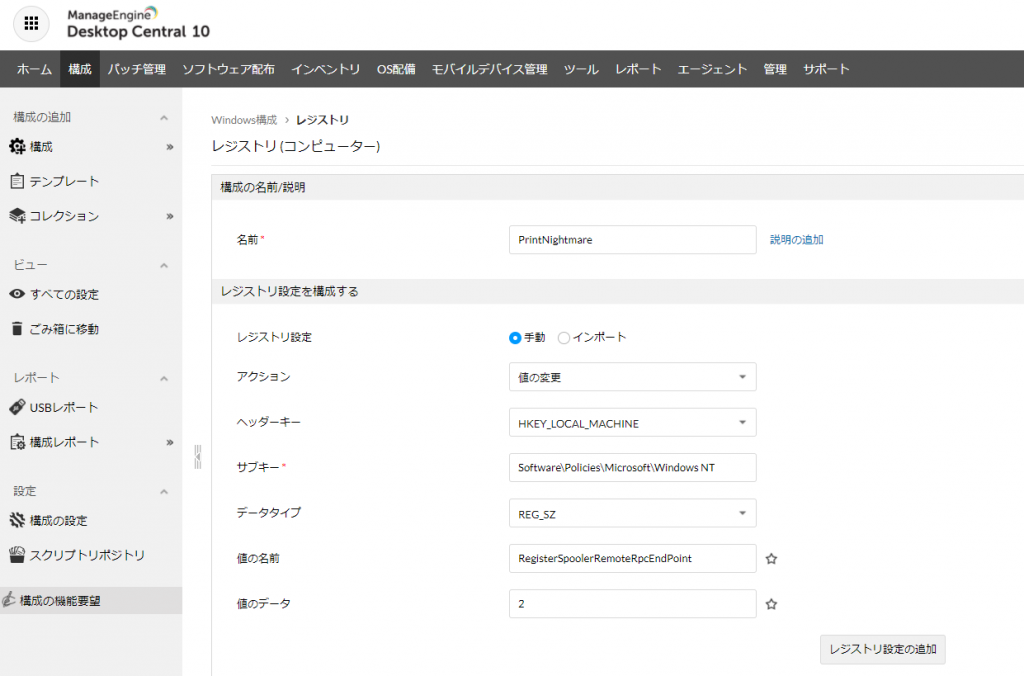Select the 手動 radio button

click(515, 338)
